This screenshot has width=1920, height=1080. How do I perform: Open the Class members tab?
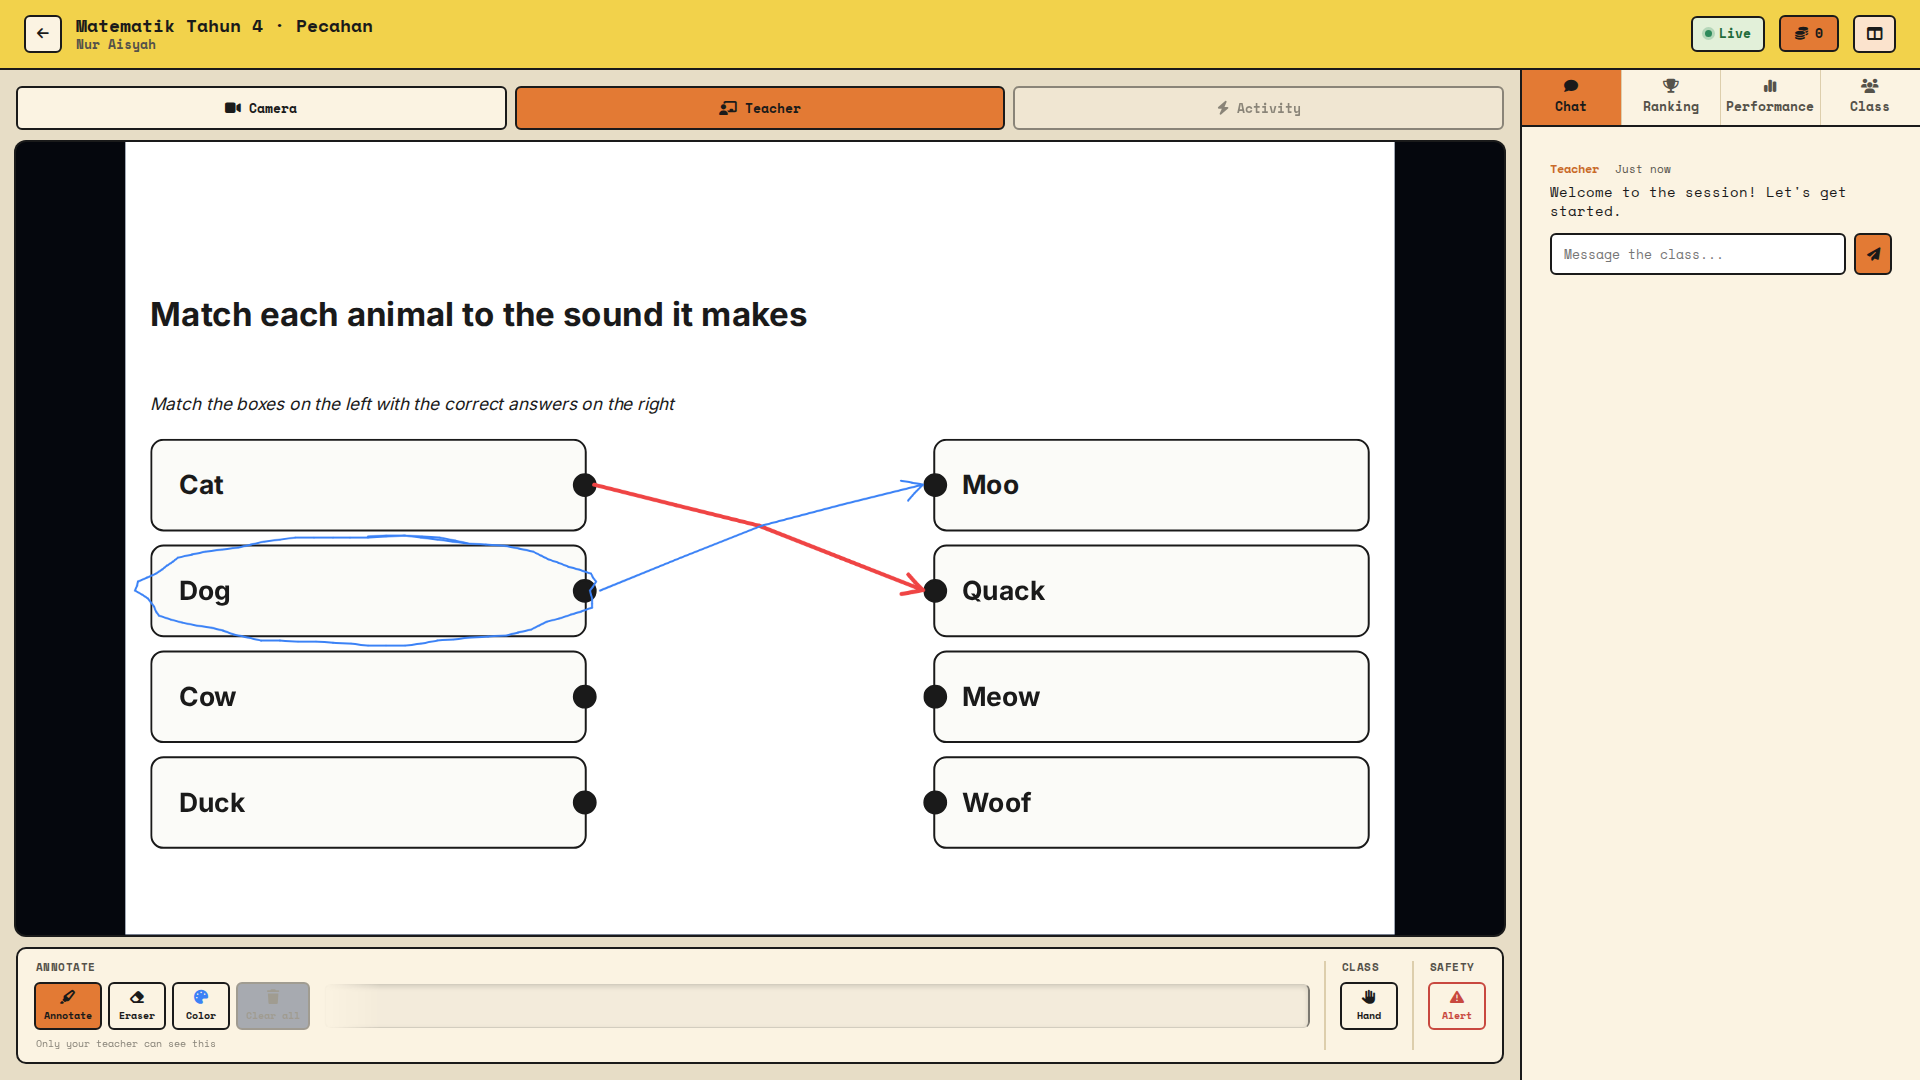tap(1869, 97)
